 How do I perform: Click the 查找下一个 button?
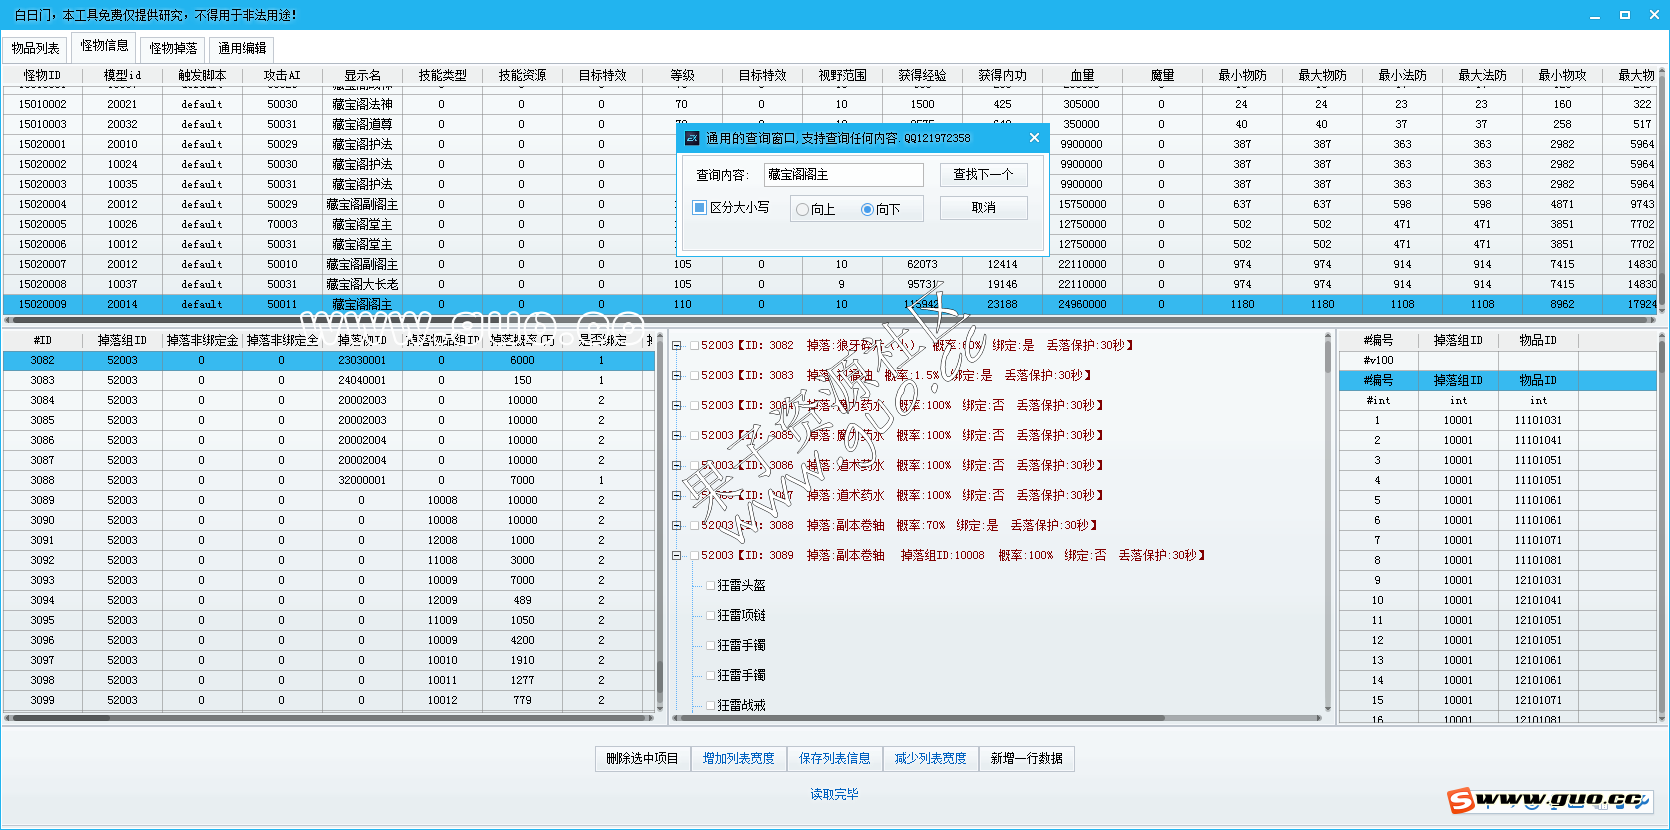983,174
